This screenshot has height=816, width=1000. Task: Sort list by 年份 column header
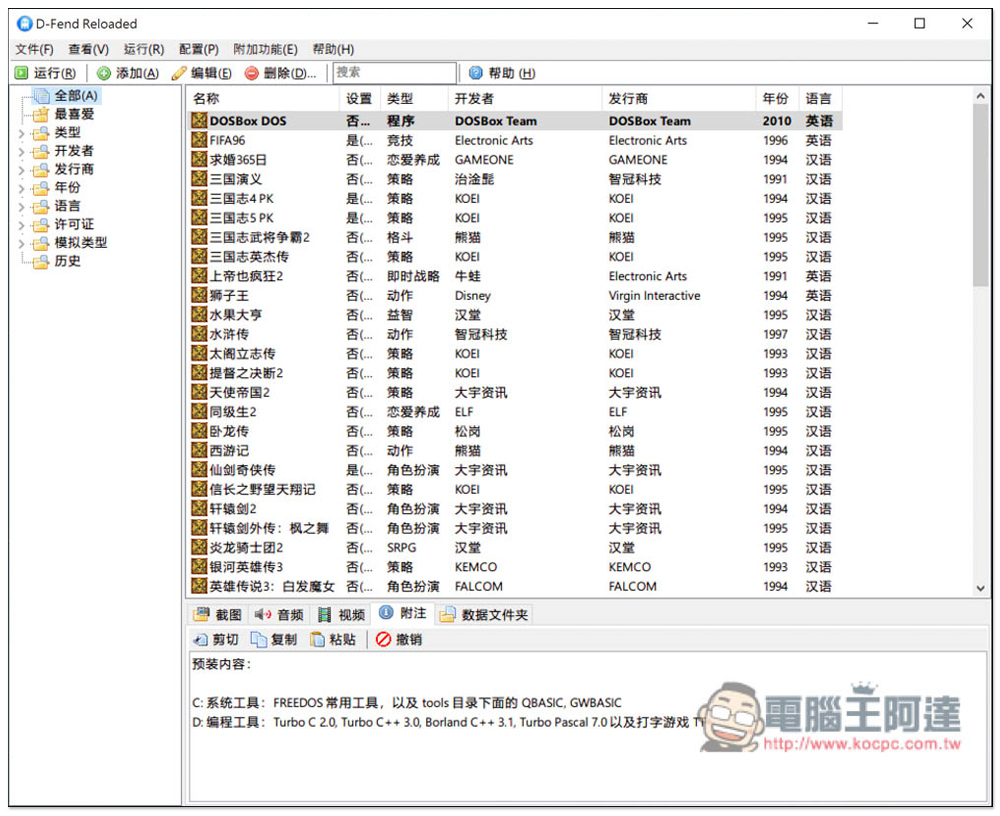[775, 98]
